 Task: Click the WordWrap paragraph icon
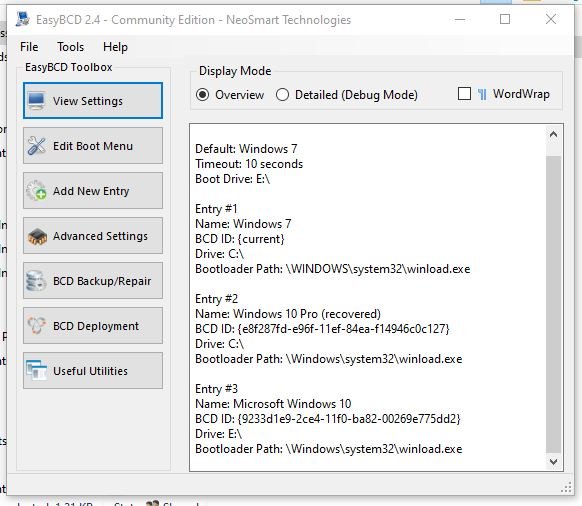click(x=482, y=95)
